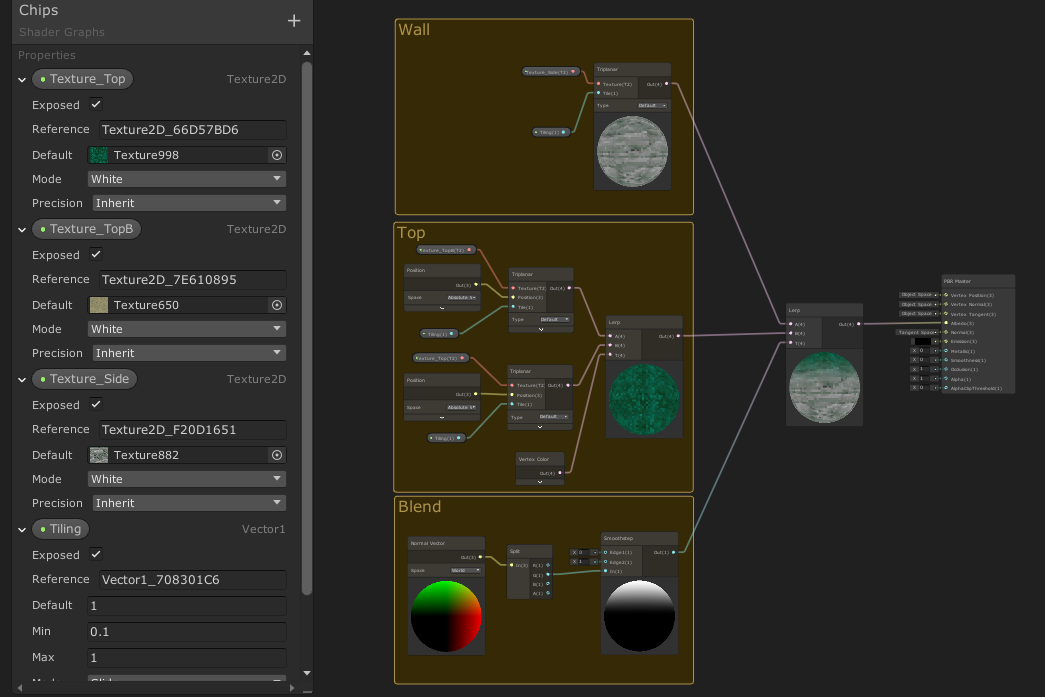Select the Tiling property pill

(x=61, y=529)
